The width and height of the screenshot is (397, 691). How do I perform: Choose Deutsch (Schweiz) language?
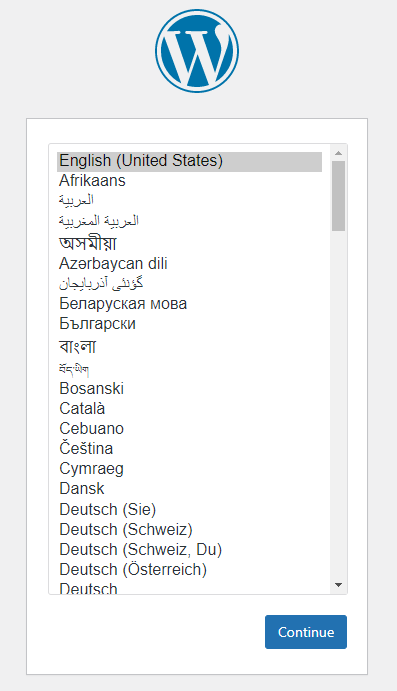[x=189, y=529]
